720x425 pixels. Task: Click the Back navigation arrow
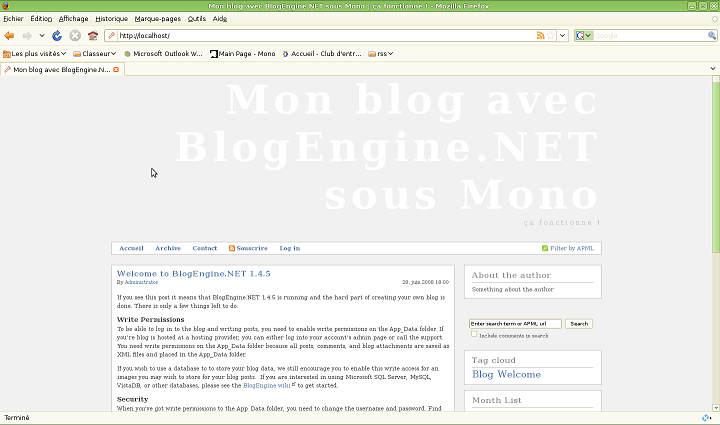click(10, 36)
